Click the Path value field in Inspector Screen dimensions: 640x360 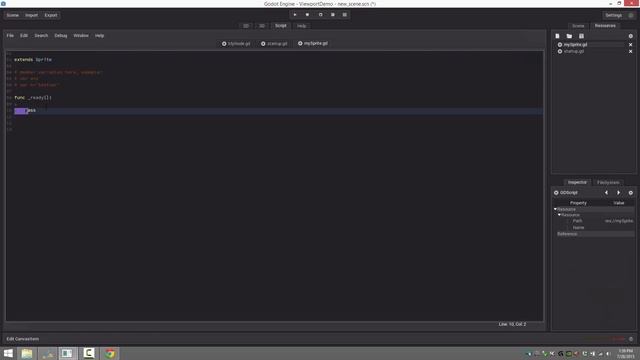coord(619,221)
